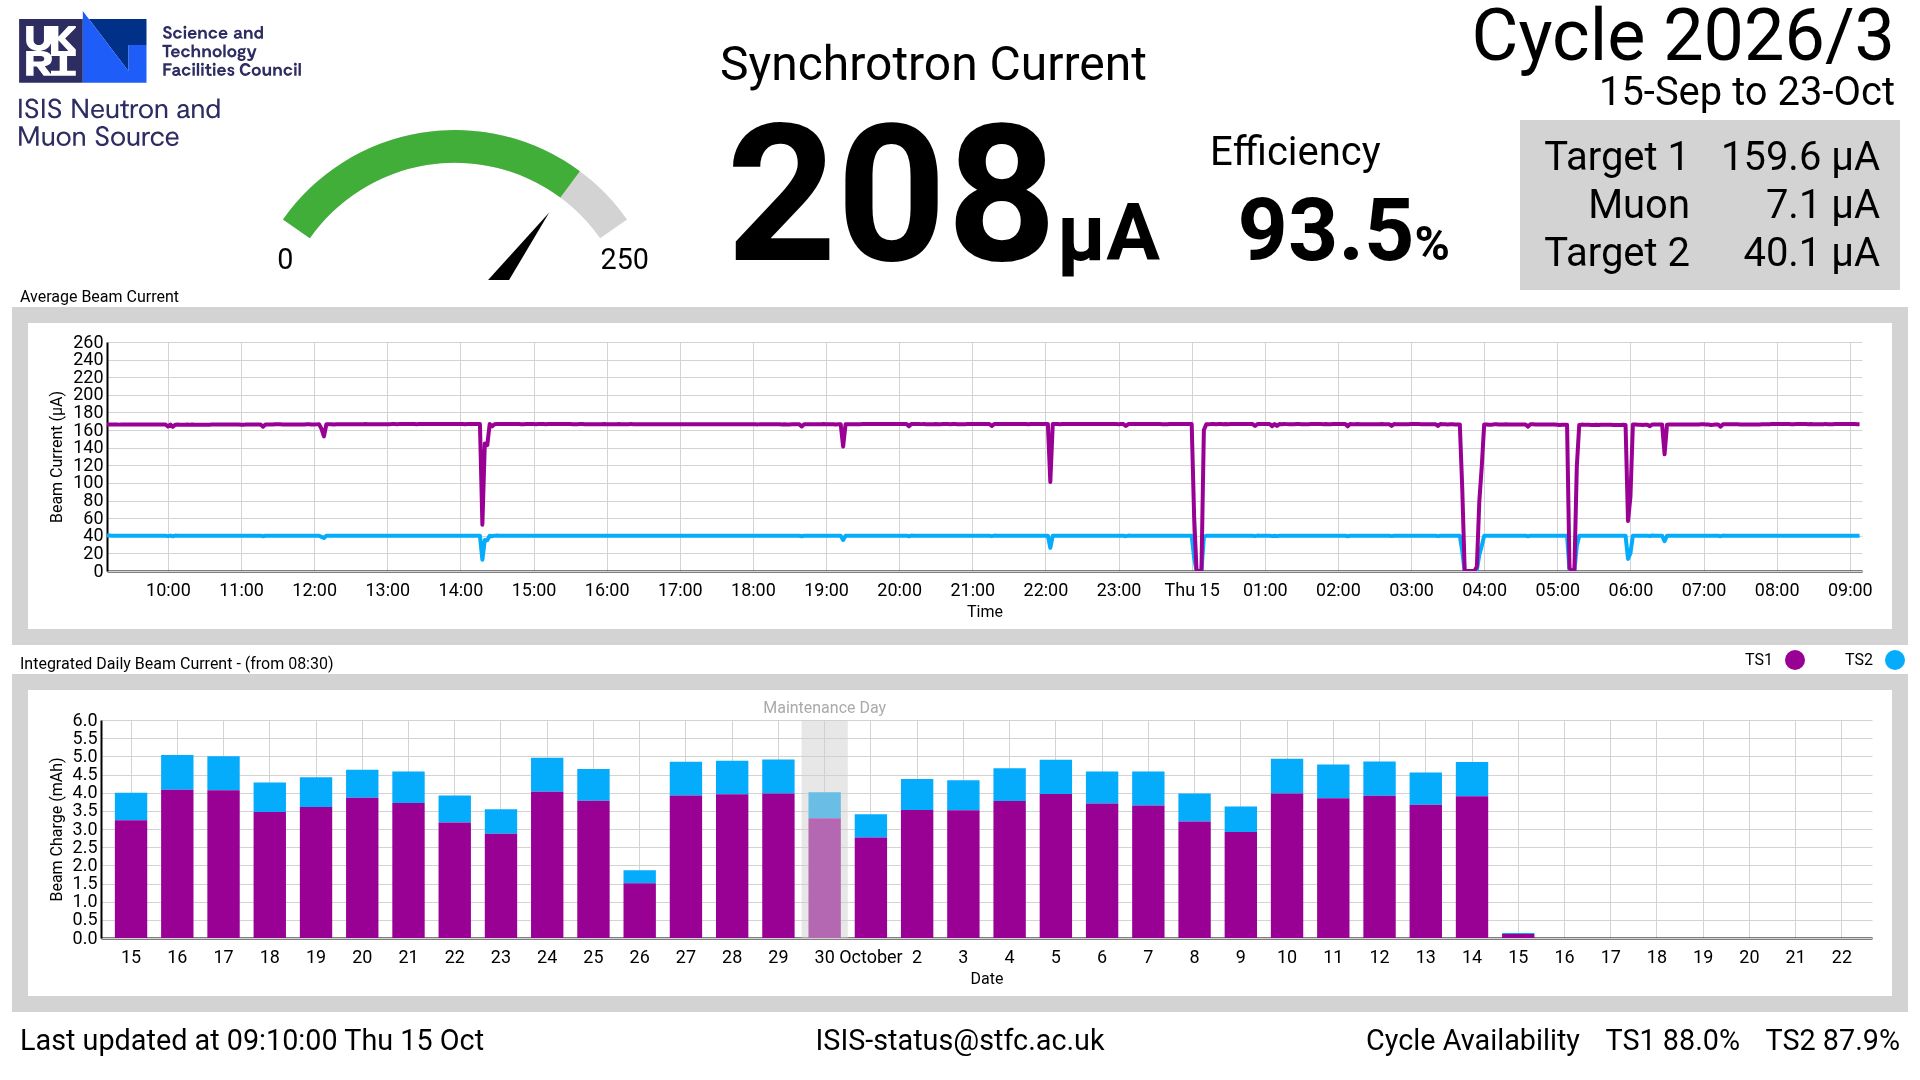This screenshot has width=1920, height=1080.
Task: Click the UKRI logo icon
Action: point(82,47)
